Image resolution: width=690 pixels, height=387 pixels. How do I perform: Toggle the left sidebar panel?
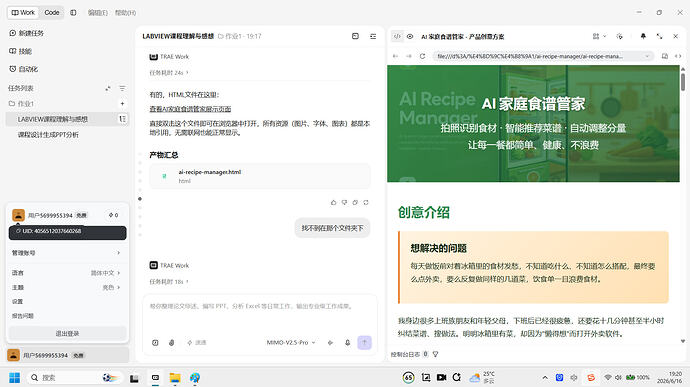(x=73, y=13)
